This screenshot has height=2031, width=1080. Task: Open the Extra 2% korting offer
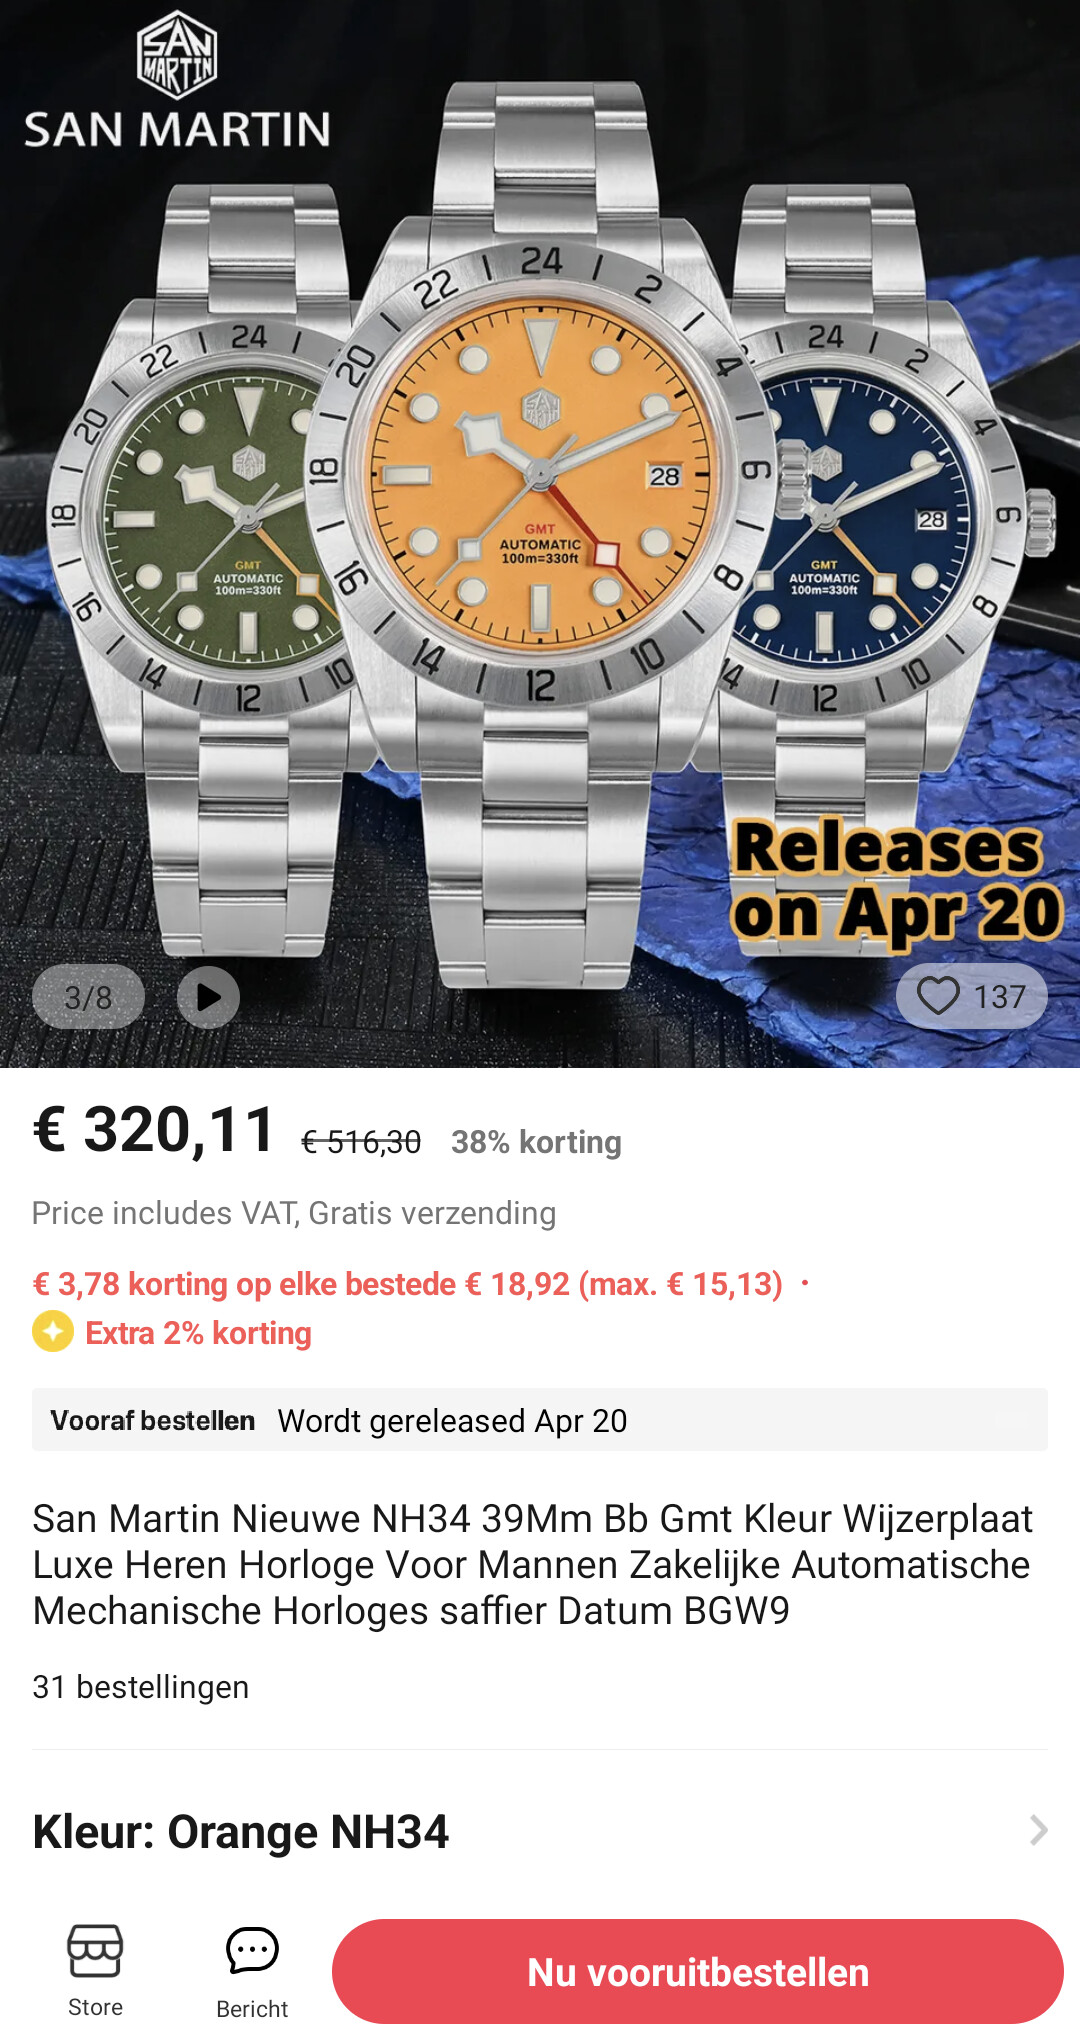click(x=198, y=1333)
